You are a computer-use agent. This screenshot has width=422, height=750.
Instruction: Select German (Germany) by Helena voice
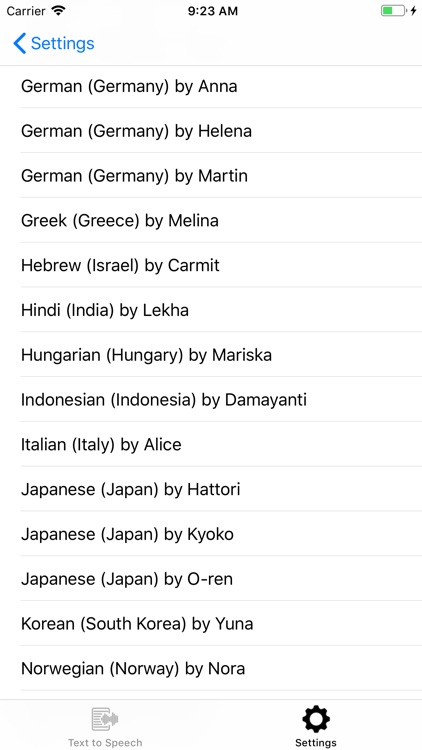(x=211, y=131)
